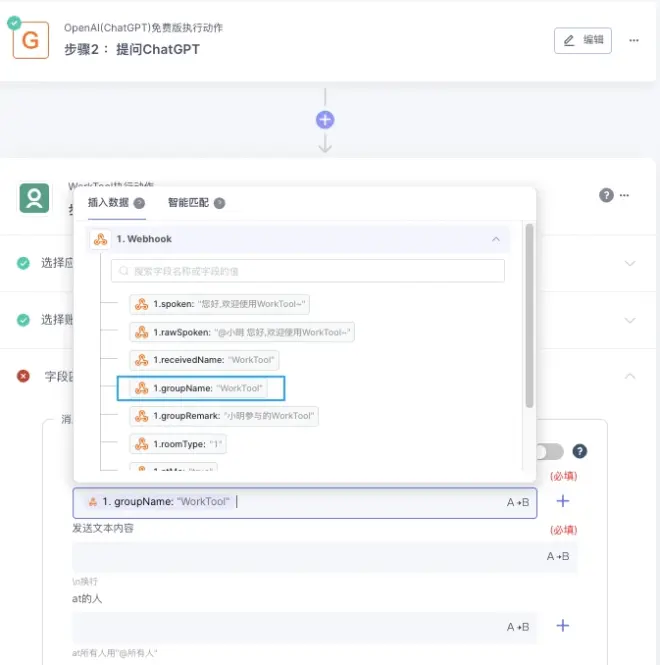Click the 步骤2：提问ChatGPT title
Image resolution: width=660 pixels, height=665 pixels.
point(132,50)
